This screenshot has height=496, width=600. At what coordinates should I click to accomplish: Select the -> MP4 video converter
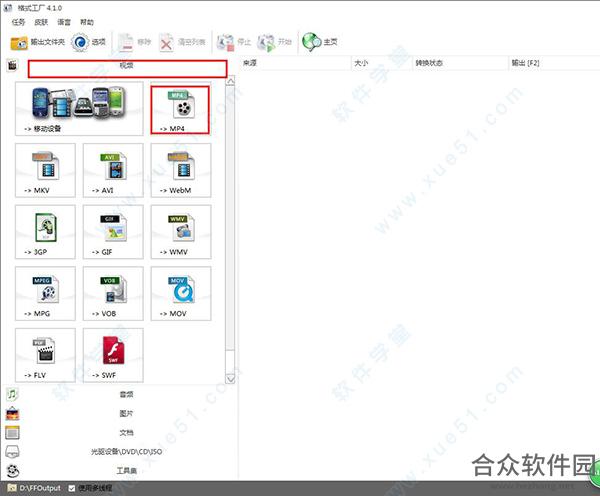click(x=180, y=110)
